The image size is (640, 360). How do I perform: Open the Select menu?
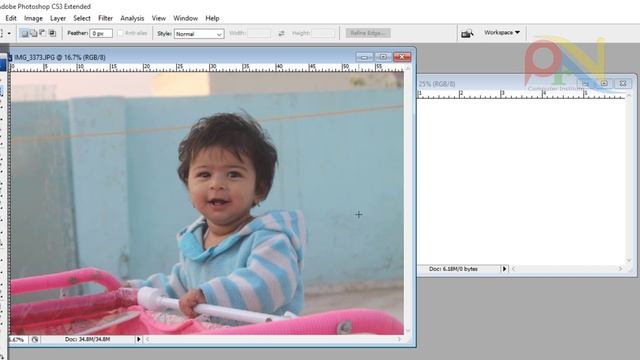(82, 18)
